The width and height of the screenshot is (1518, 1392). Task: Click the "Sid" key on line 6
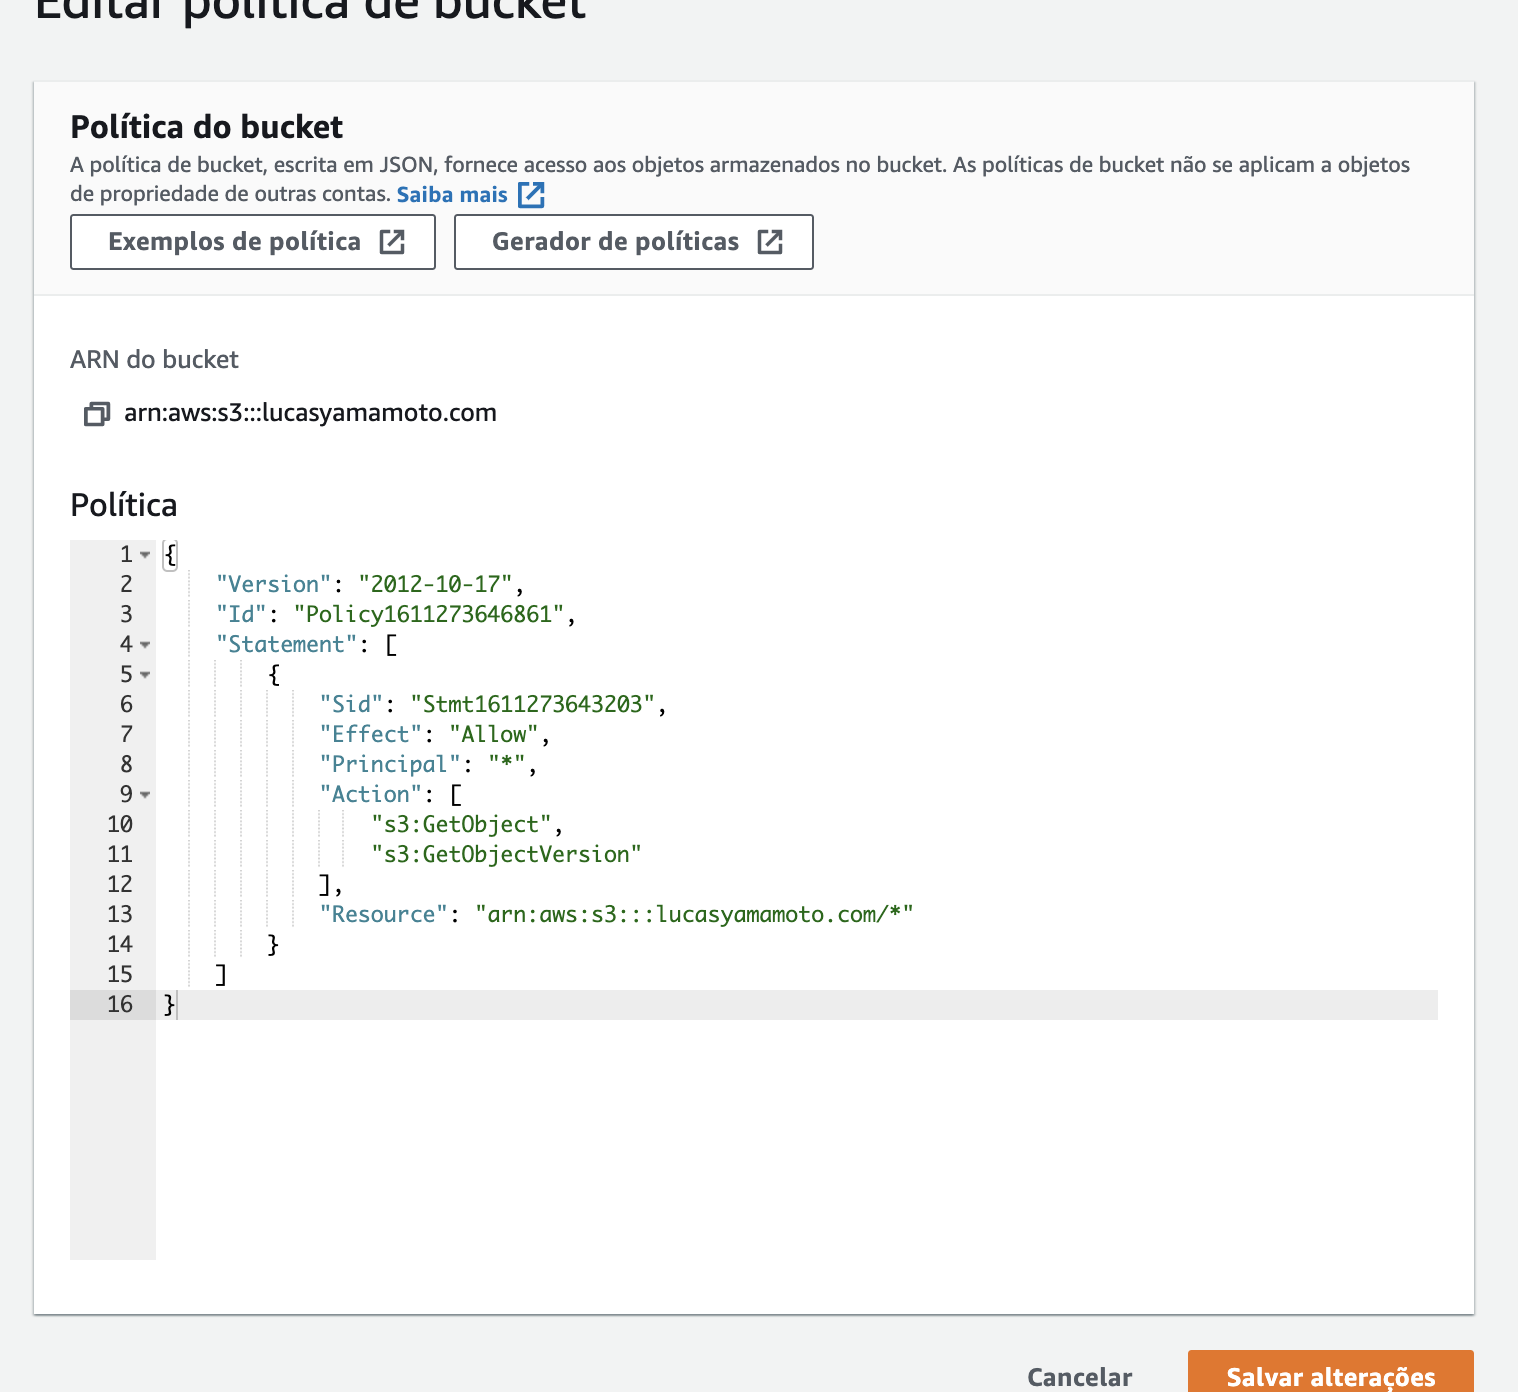point(351,704)
